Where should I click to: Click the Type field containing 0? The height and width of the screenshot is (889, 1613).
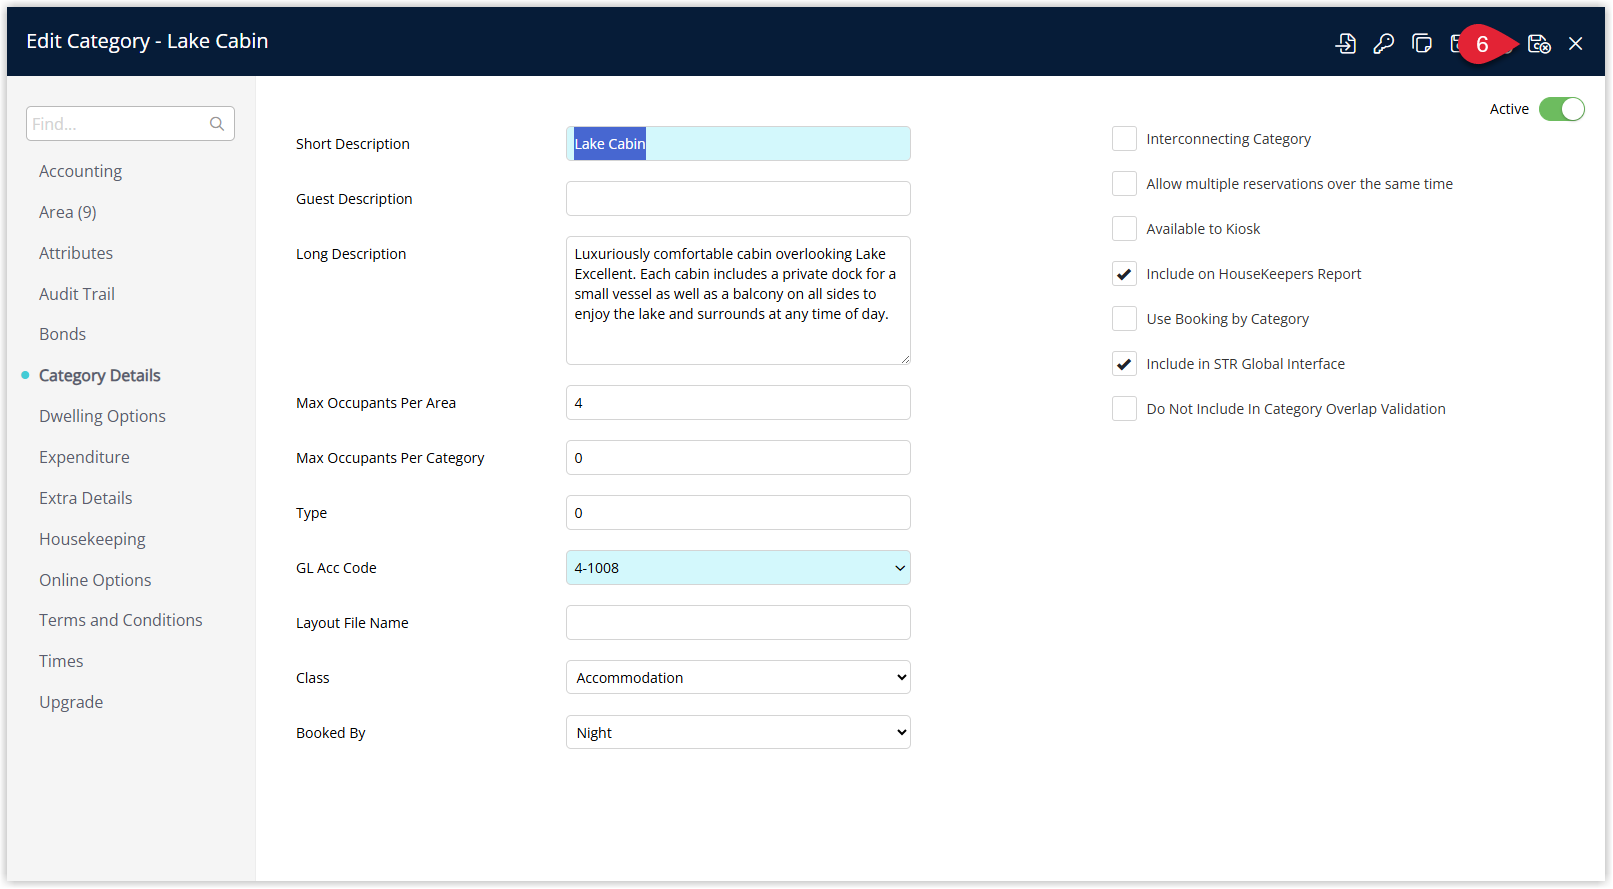click(x=738, y=513)
